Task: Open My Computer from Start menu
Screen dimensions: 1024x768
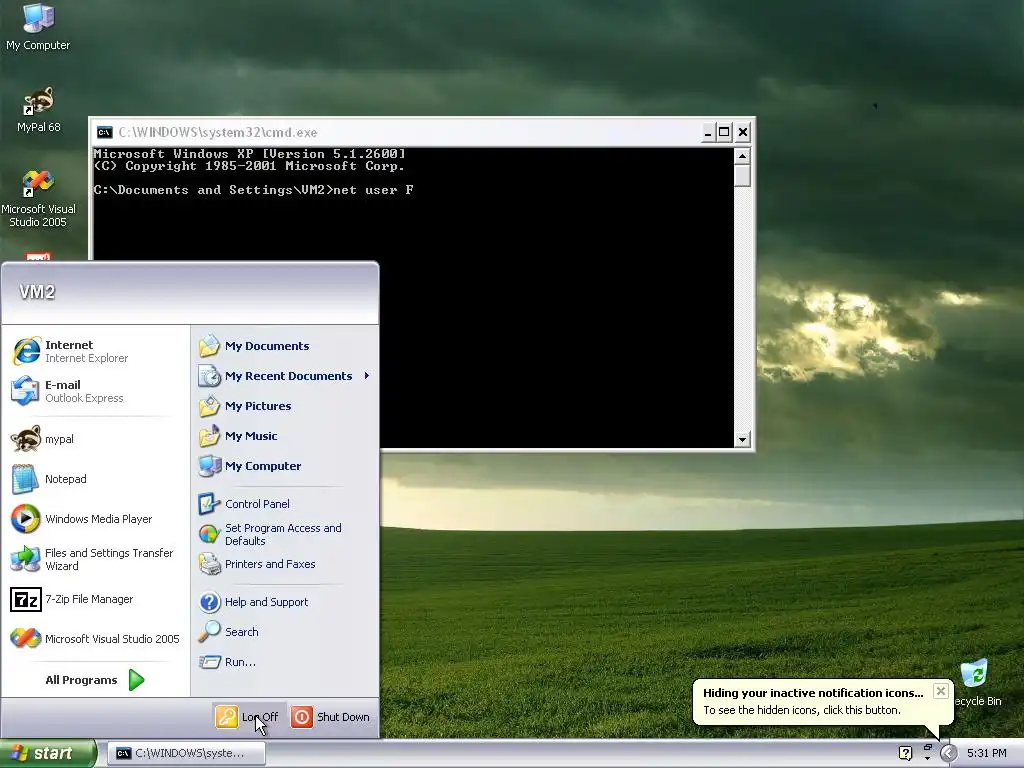Action: pos(285,466)
